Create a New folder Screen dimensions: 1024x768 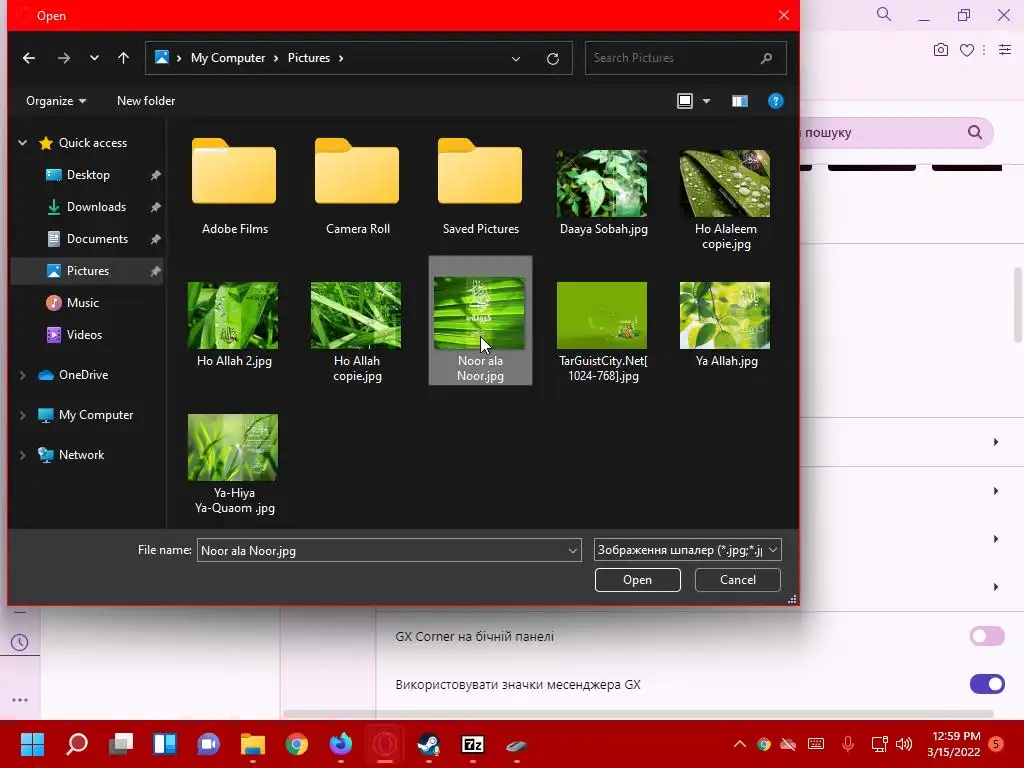tap(146, 101)
